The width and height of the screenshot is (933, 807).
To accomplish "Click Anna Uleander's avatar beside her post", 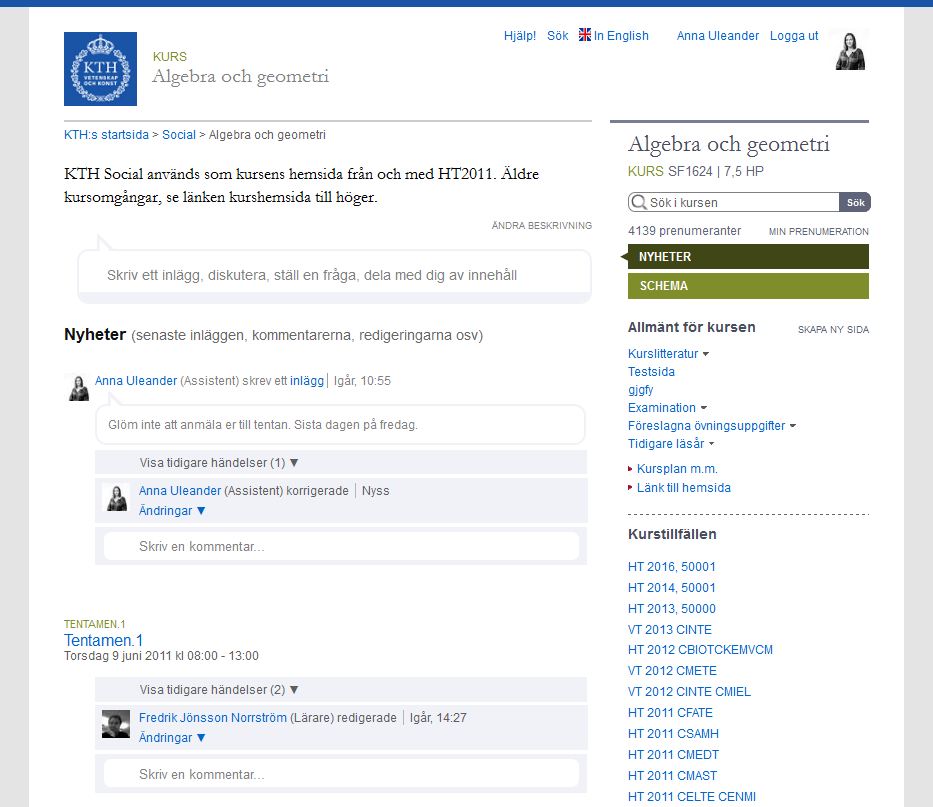I will click(78, 387).
